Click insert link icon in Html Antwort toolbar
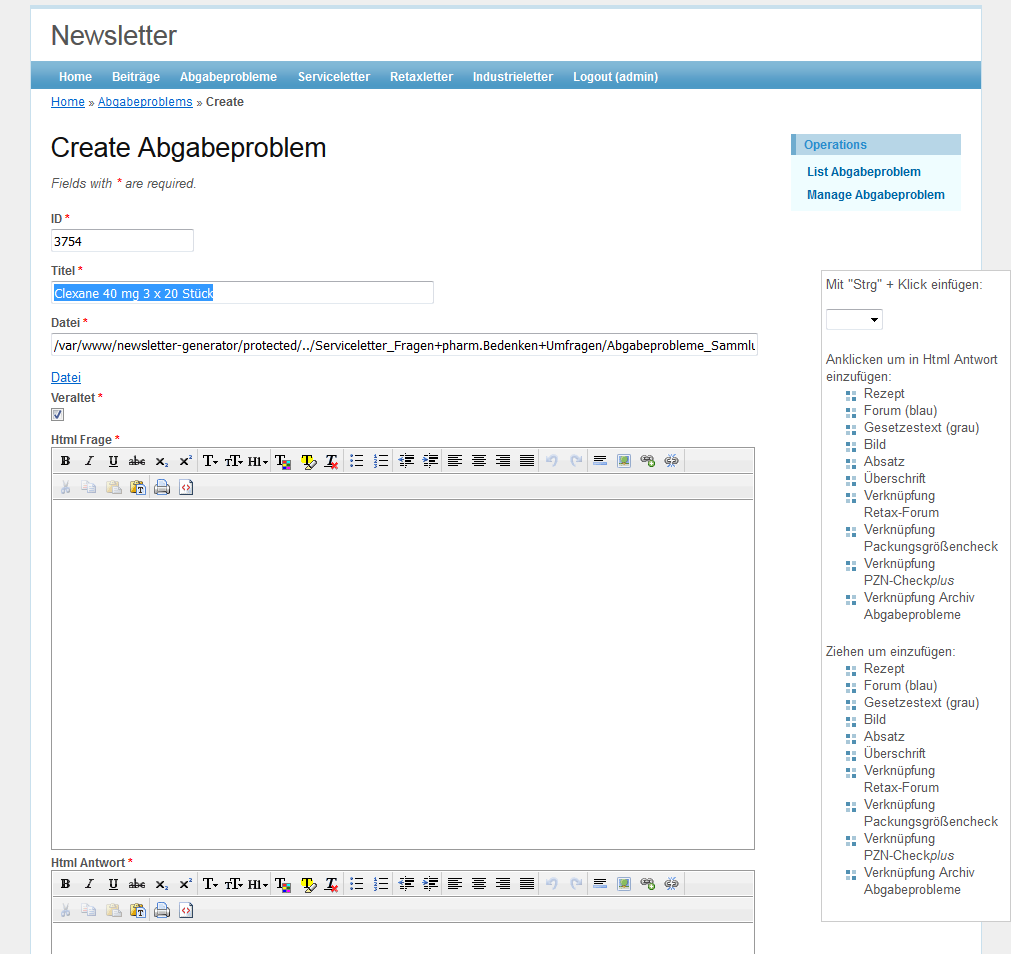The width and height of the screenshot is (1011, 954). [x=648, y=884]
